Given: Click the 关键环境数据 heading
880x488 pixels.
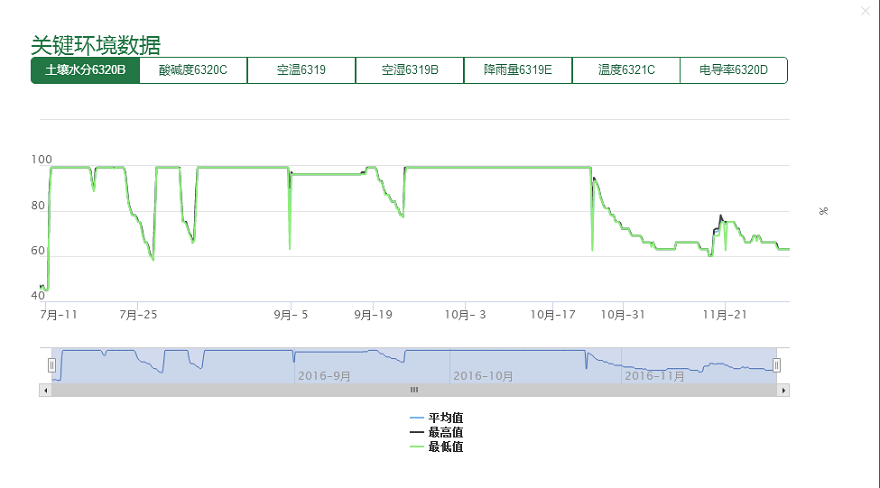Looking at the screenshot, I should pyautogui.click(x=96, y=45).
